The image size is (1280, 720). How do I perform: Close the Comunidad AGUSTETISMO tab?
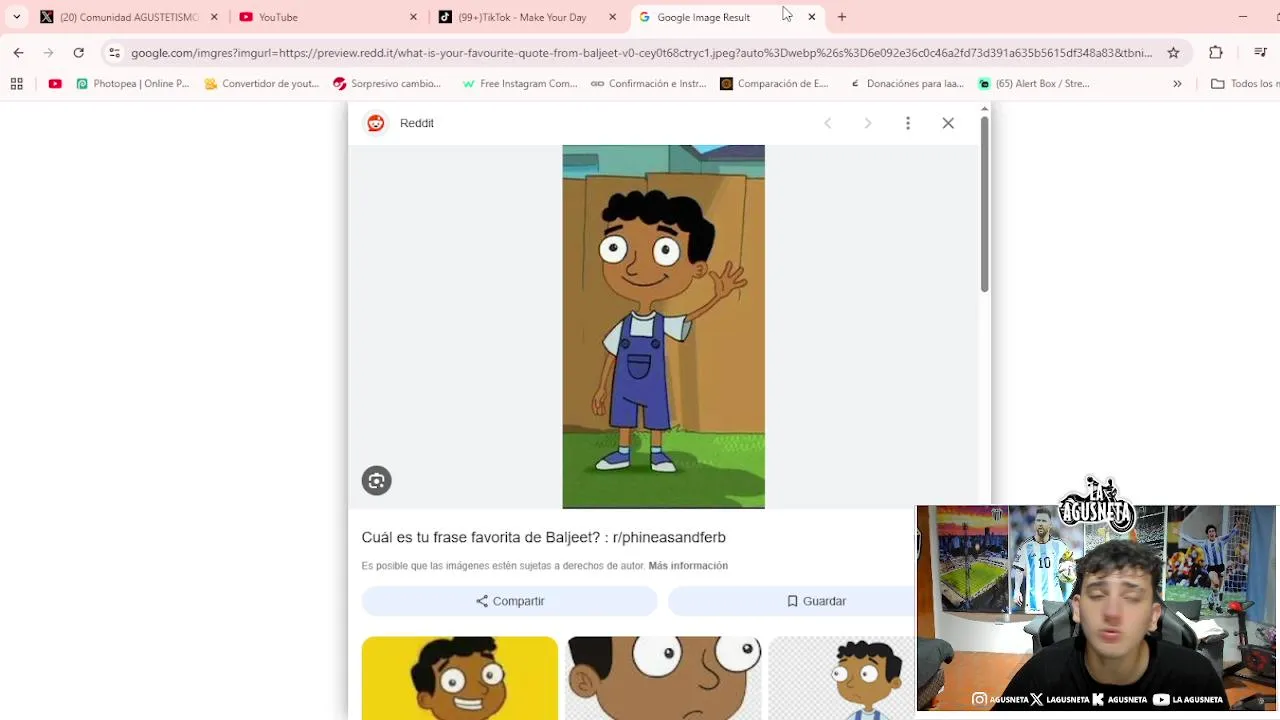click(x=214, y=17)
